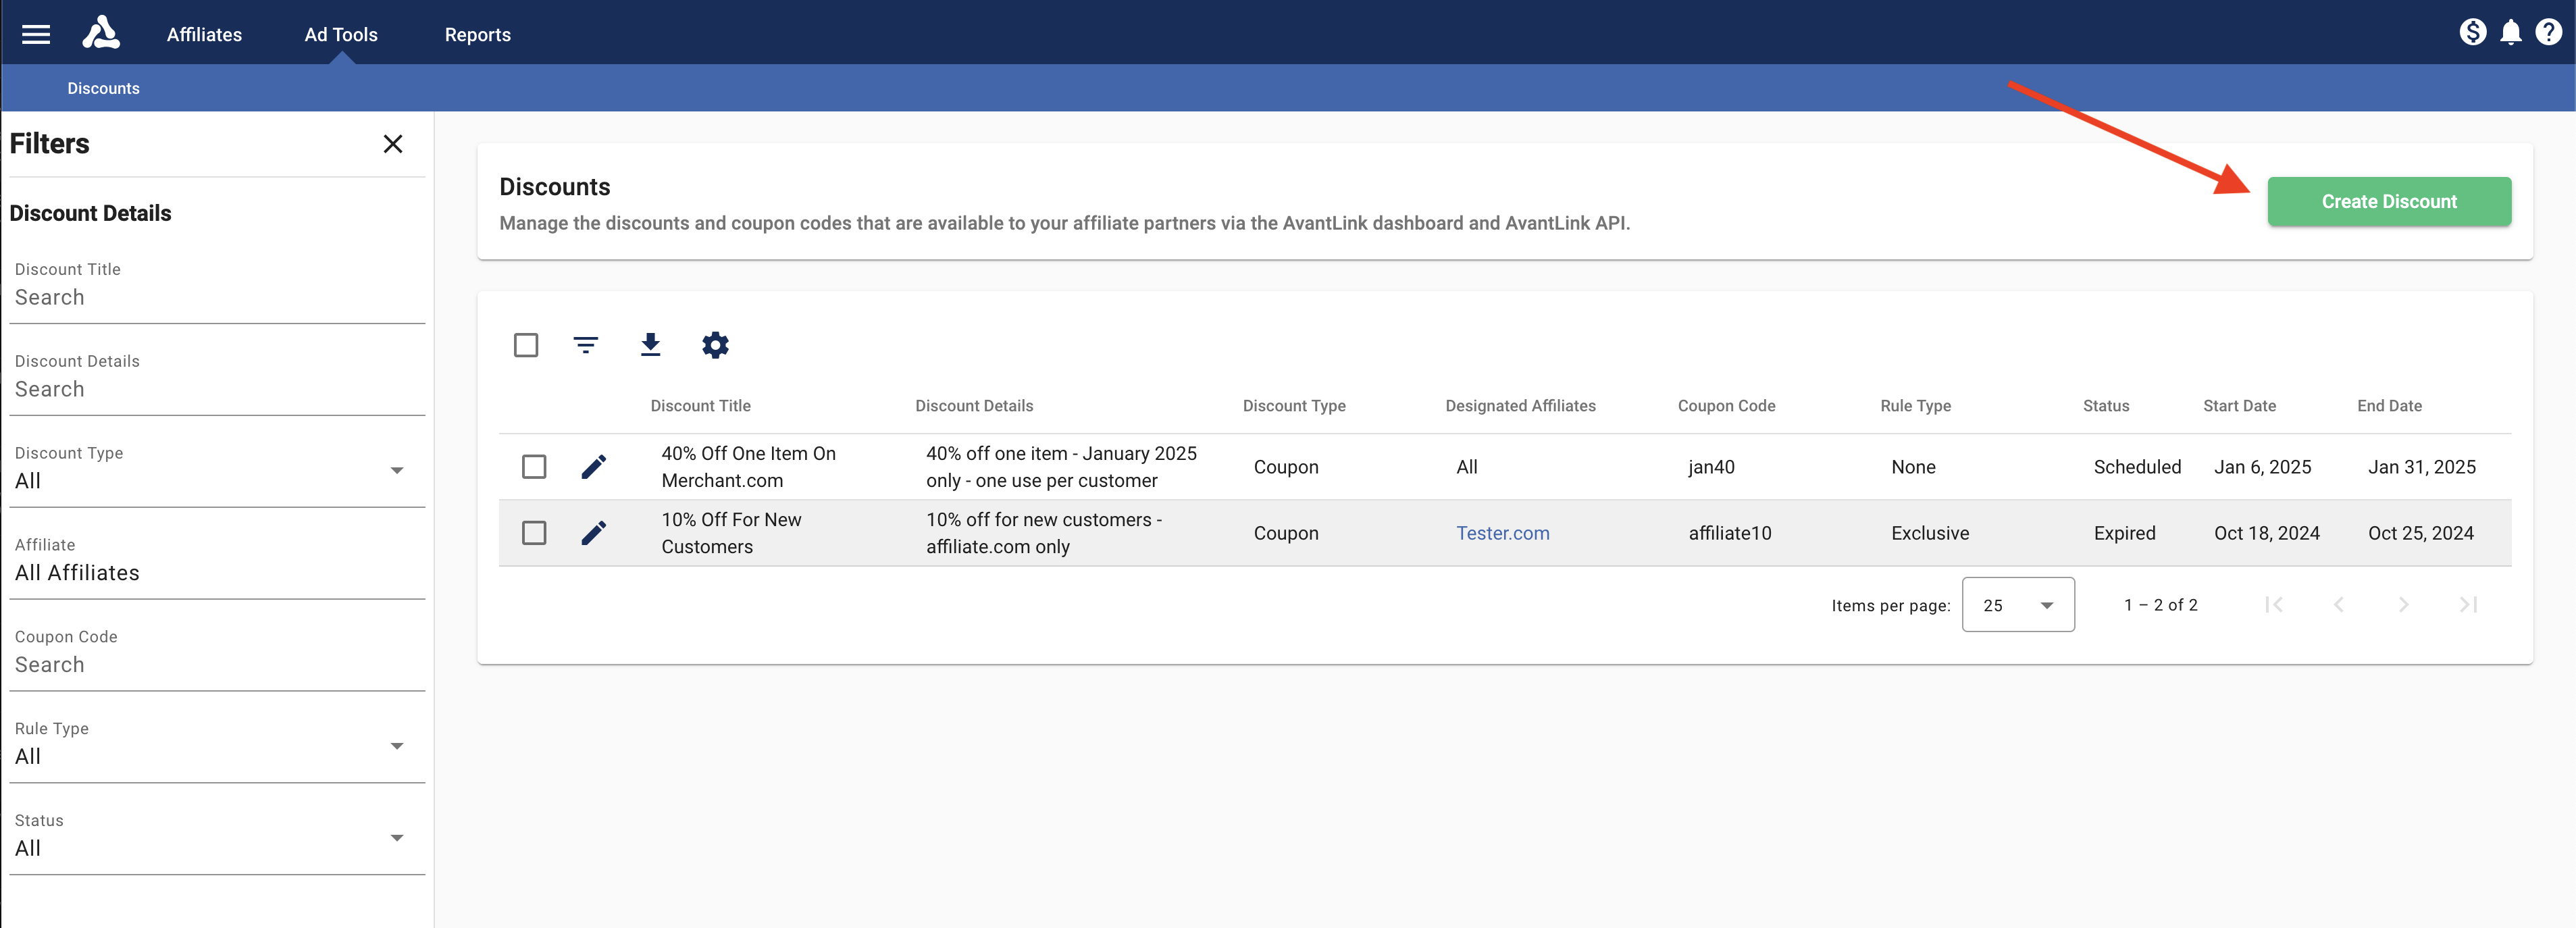Check the select-all checkbox above the table
The height and width of the screenshot is (928, 2576).
[x=526, y=346]
